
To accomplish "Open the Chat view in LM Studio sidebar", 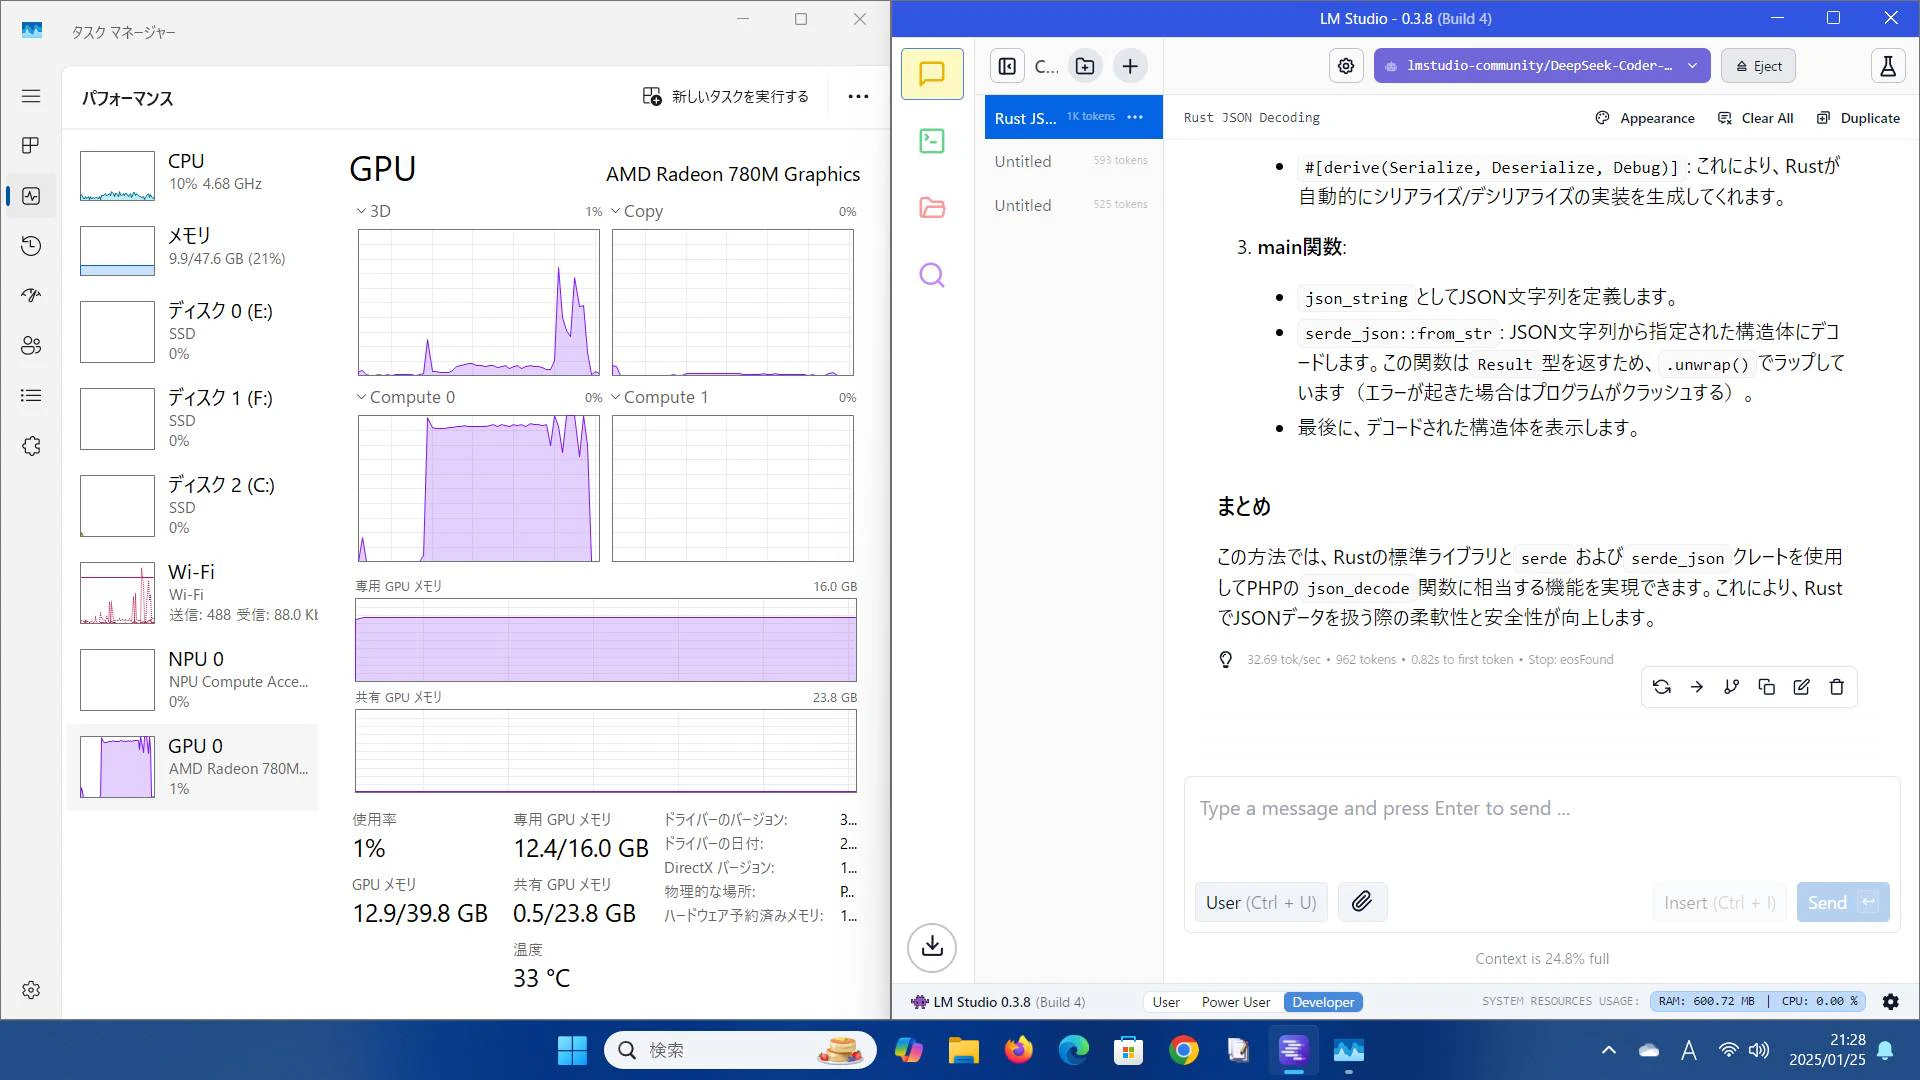I will coord(932,74).
